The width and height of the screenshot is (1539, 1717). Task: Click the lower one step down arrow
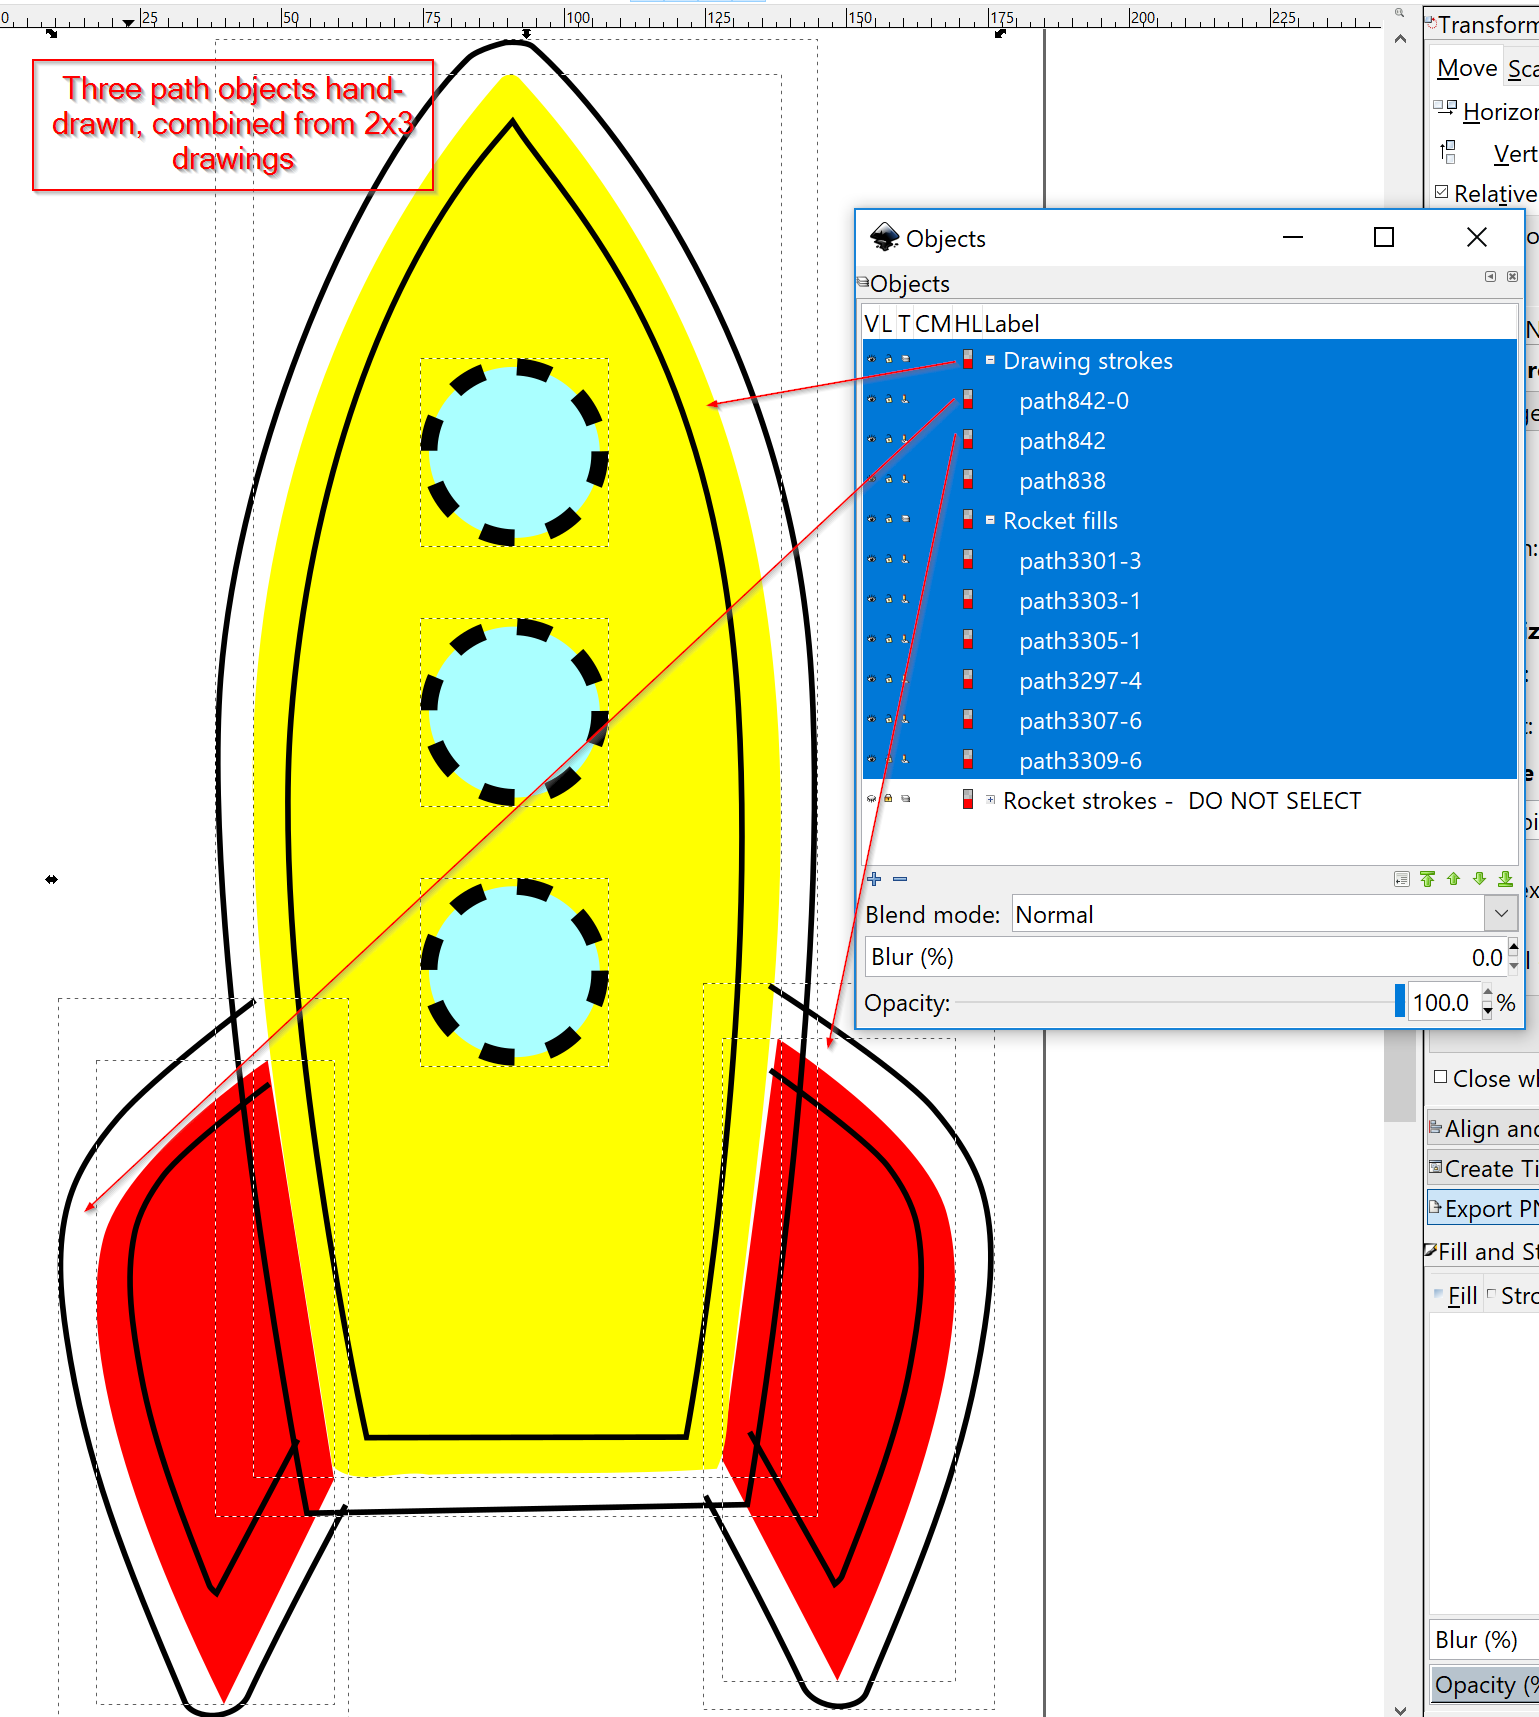pos(1479,879)
